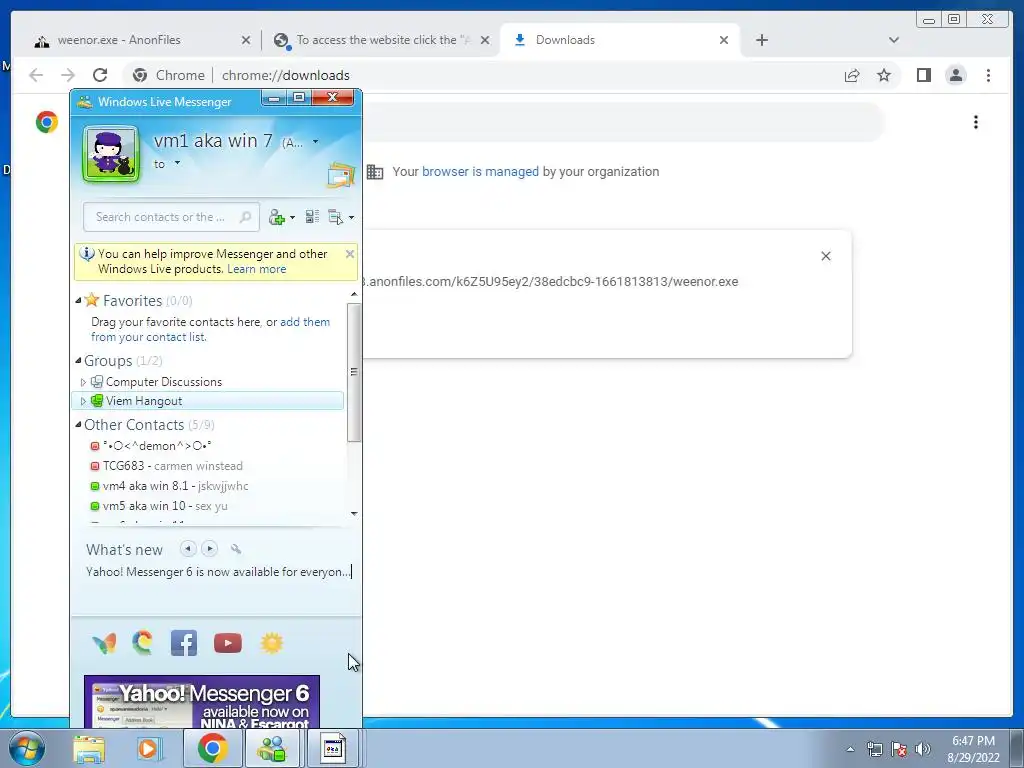
Task: Open the personal message dropdown arrow
Action: [x=177, y=163]
